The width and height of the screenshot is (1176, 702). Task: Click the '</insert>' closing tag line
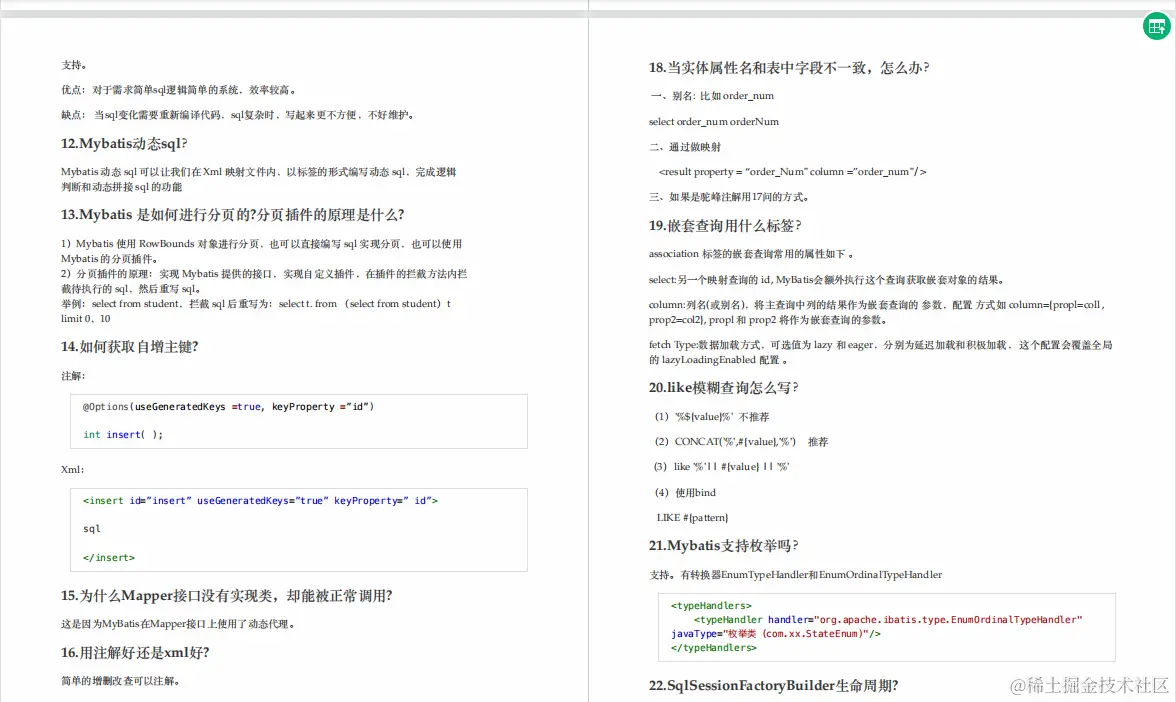[x=109, y=557]
